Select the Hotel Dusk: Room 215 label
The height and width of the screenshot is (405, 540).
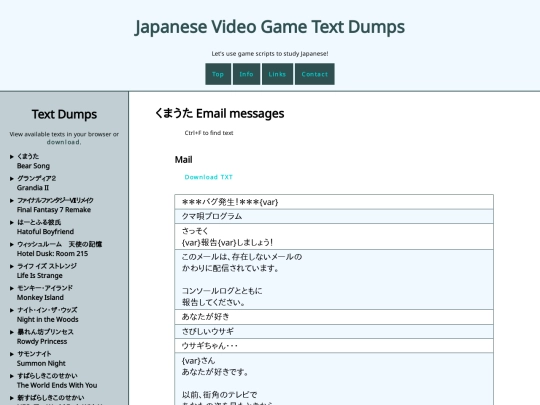tap(52, 253)
